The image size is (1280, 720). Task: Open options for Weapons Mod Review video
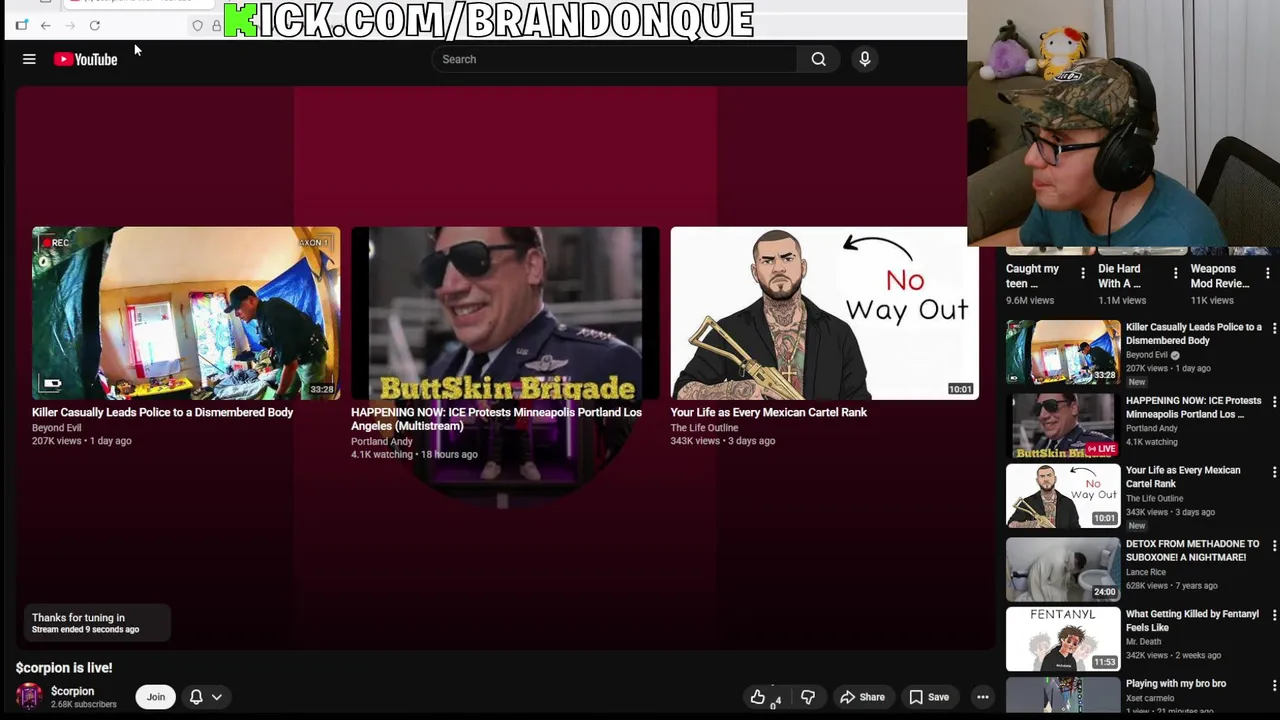tap(1268, 273)
